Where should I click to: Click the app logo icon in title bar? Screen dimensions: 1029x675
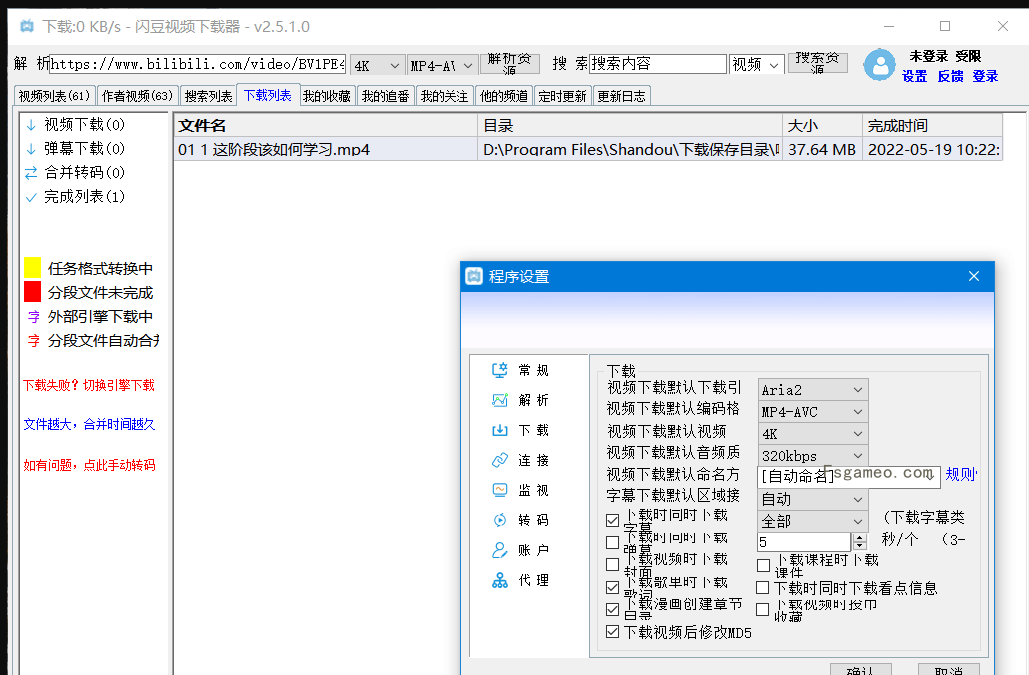[27, 26]
